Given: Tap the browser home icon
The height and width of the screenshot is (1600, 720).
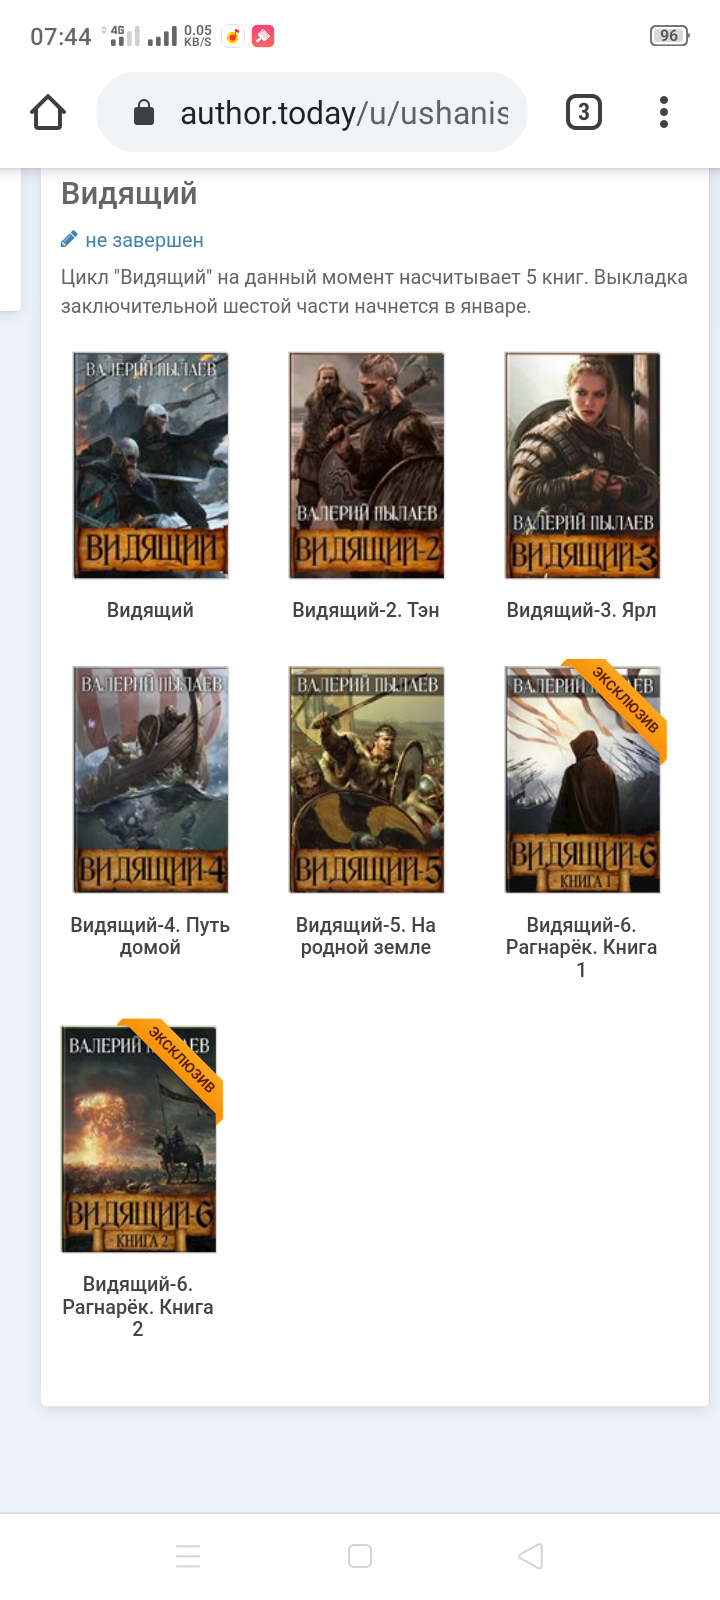Looking at the screenshot, I should [x=48, y=112].
